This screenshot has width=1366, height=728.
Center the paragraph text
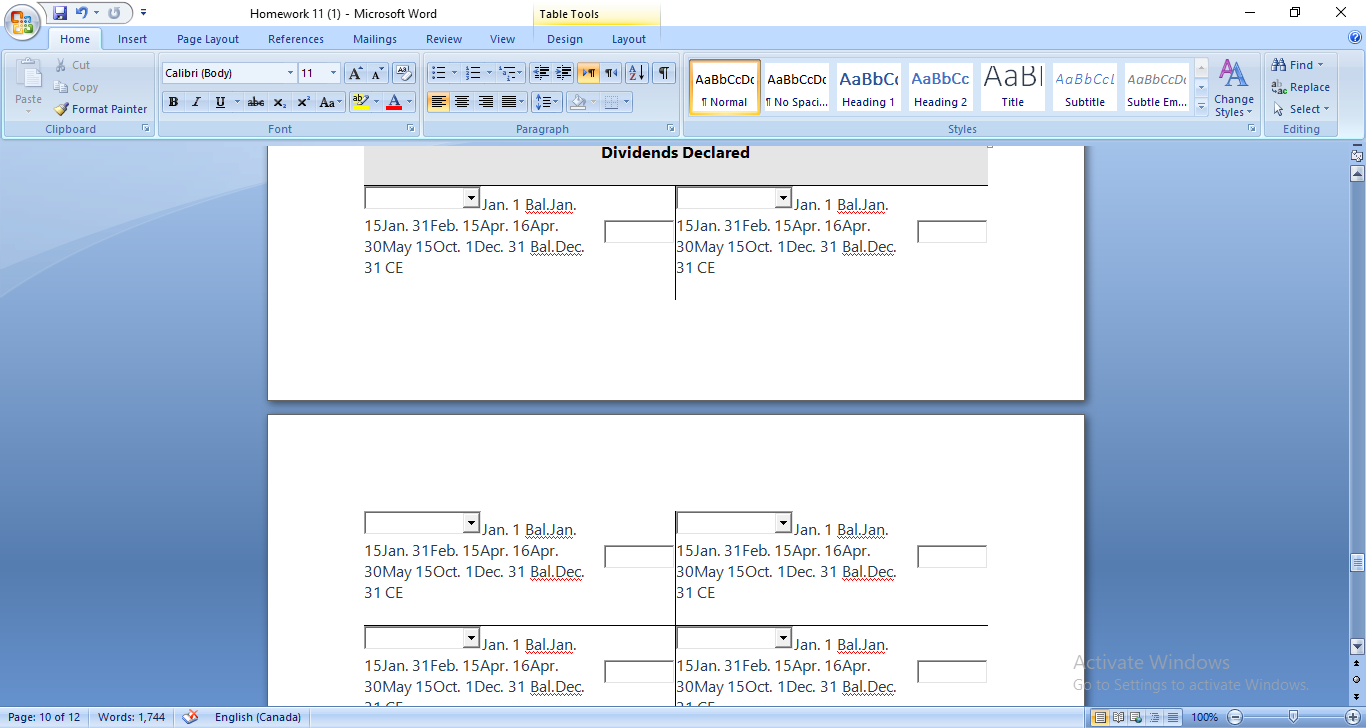click(x=462, y=102)
